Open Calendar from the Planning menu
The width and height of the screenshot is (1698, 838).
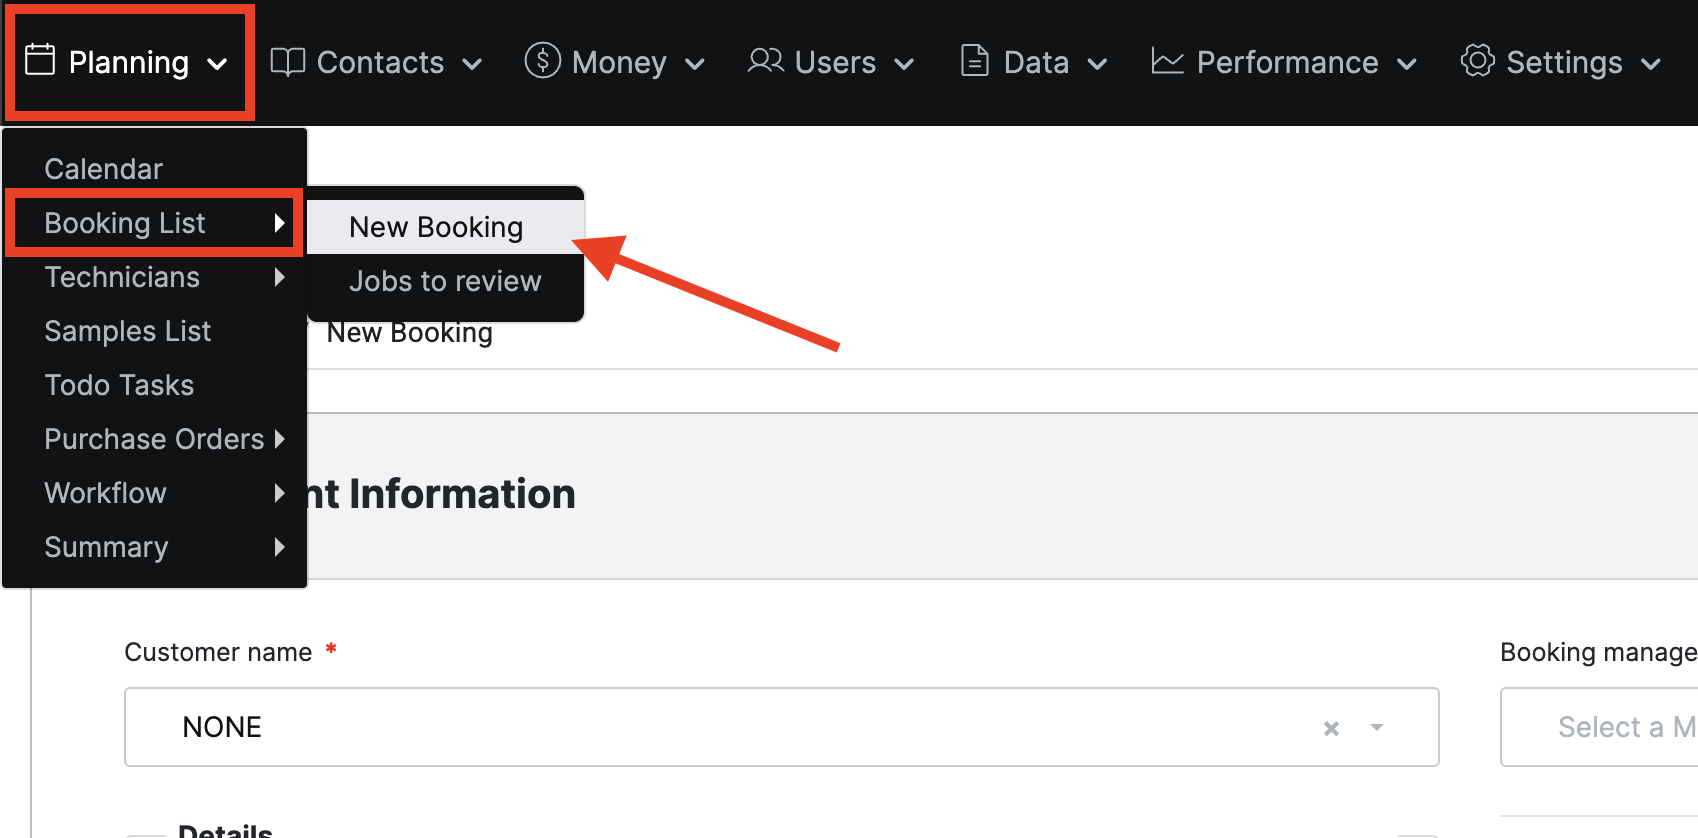[104, 169]
